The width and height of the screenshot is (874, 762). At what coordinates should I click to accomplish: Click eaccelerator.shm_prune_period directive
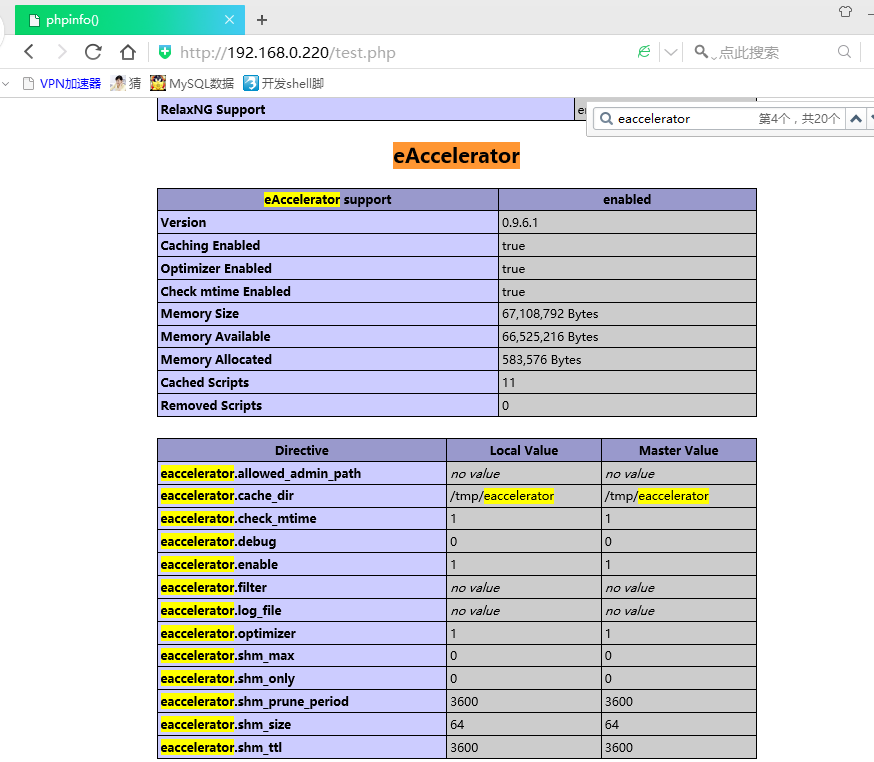(x=254, y=701)
